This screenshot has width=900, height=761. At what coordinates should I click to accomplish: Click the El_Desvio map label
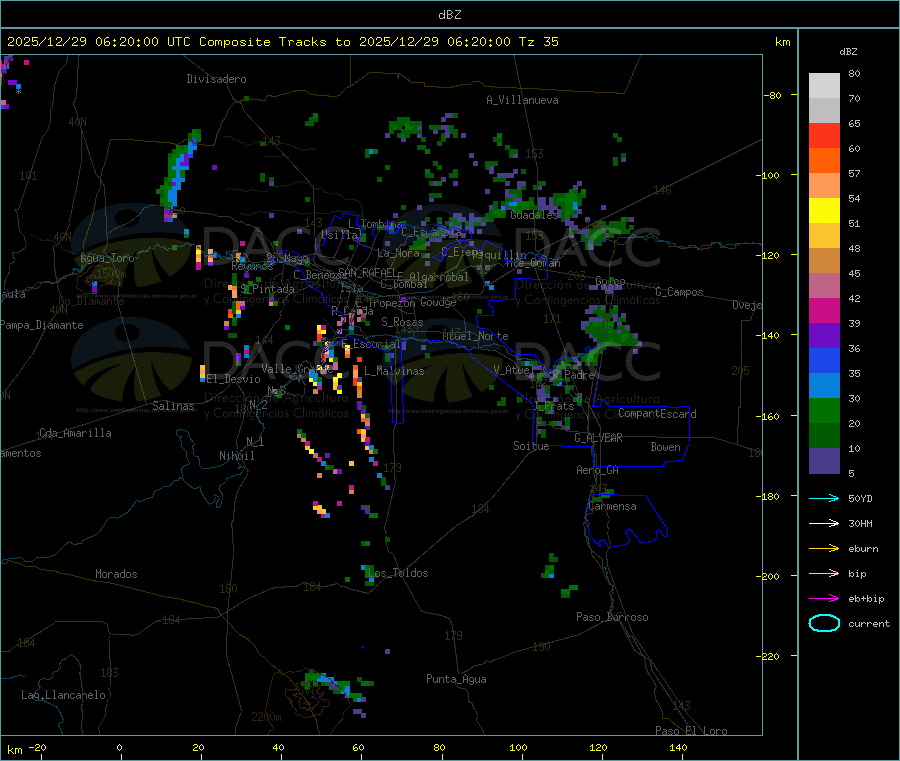coord(234,379)
